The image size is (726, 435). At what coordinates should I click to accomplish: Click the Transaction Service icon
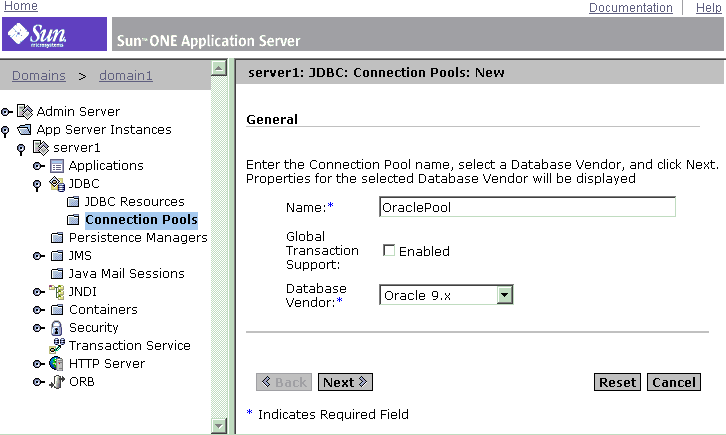[x=56, y=346]
